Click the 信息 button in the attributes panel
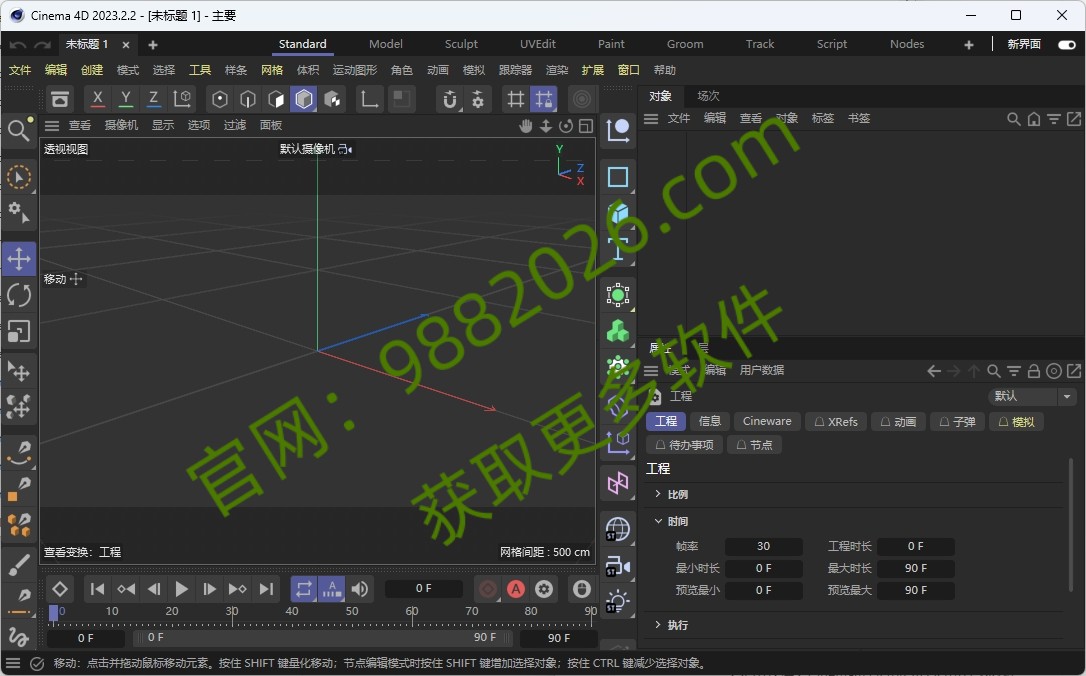The width and height of the screenshot is (1086, 676). [710, 421]
